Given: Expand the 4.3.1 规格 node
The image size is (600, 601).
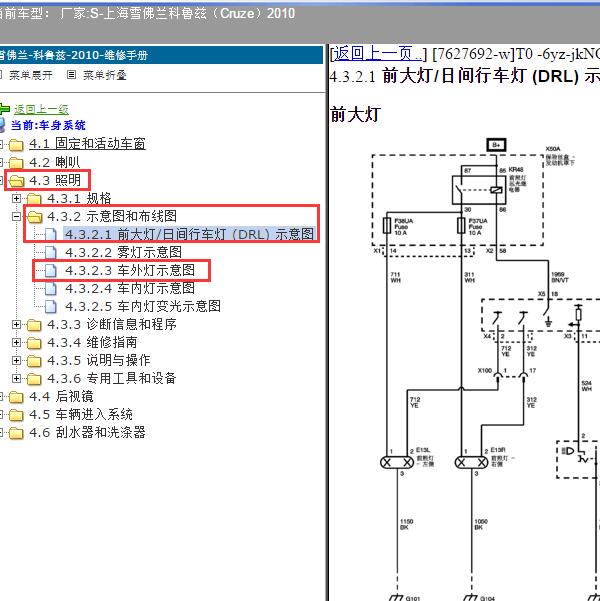Looking at the screenshot, I should (x=16, y=199).
